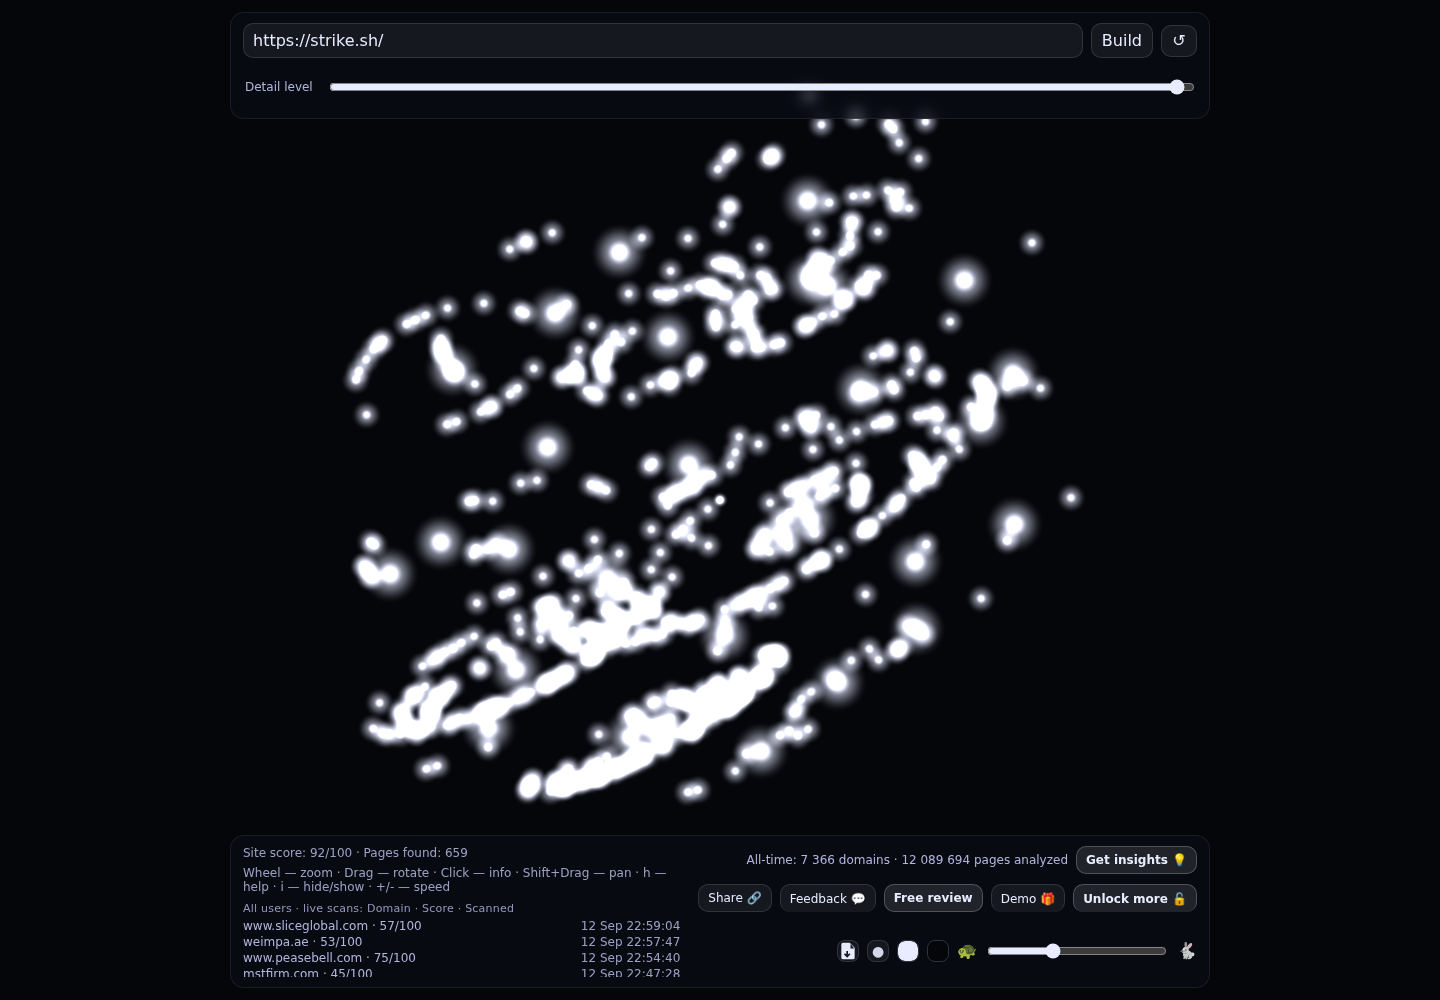Open the Share link button
1440x1000 pixels.
735,898
